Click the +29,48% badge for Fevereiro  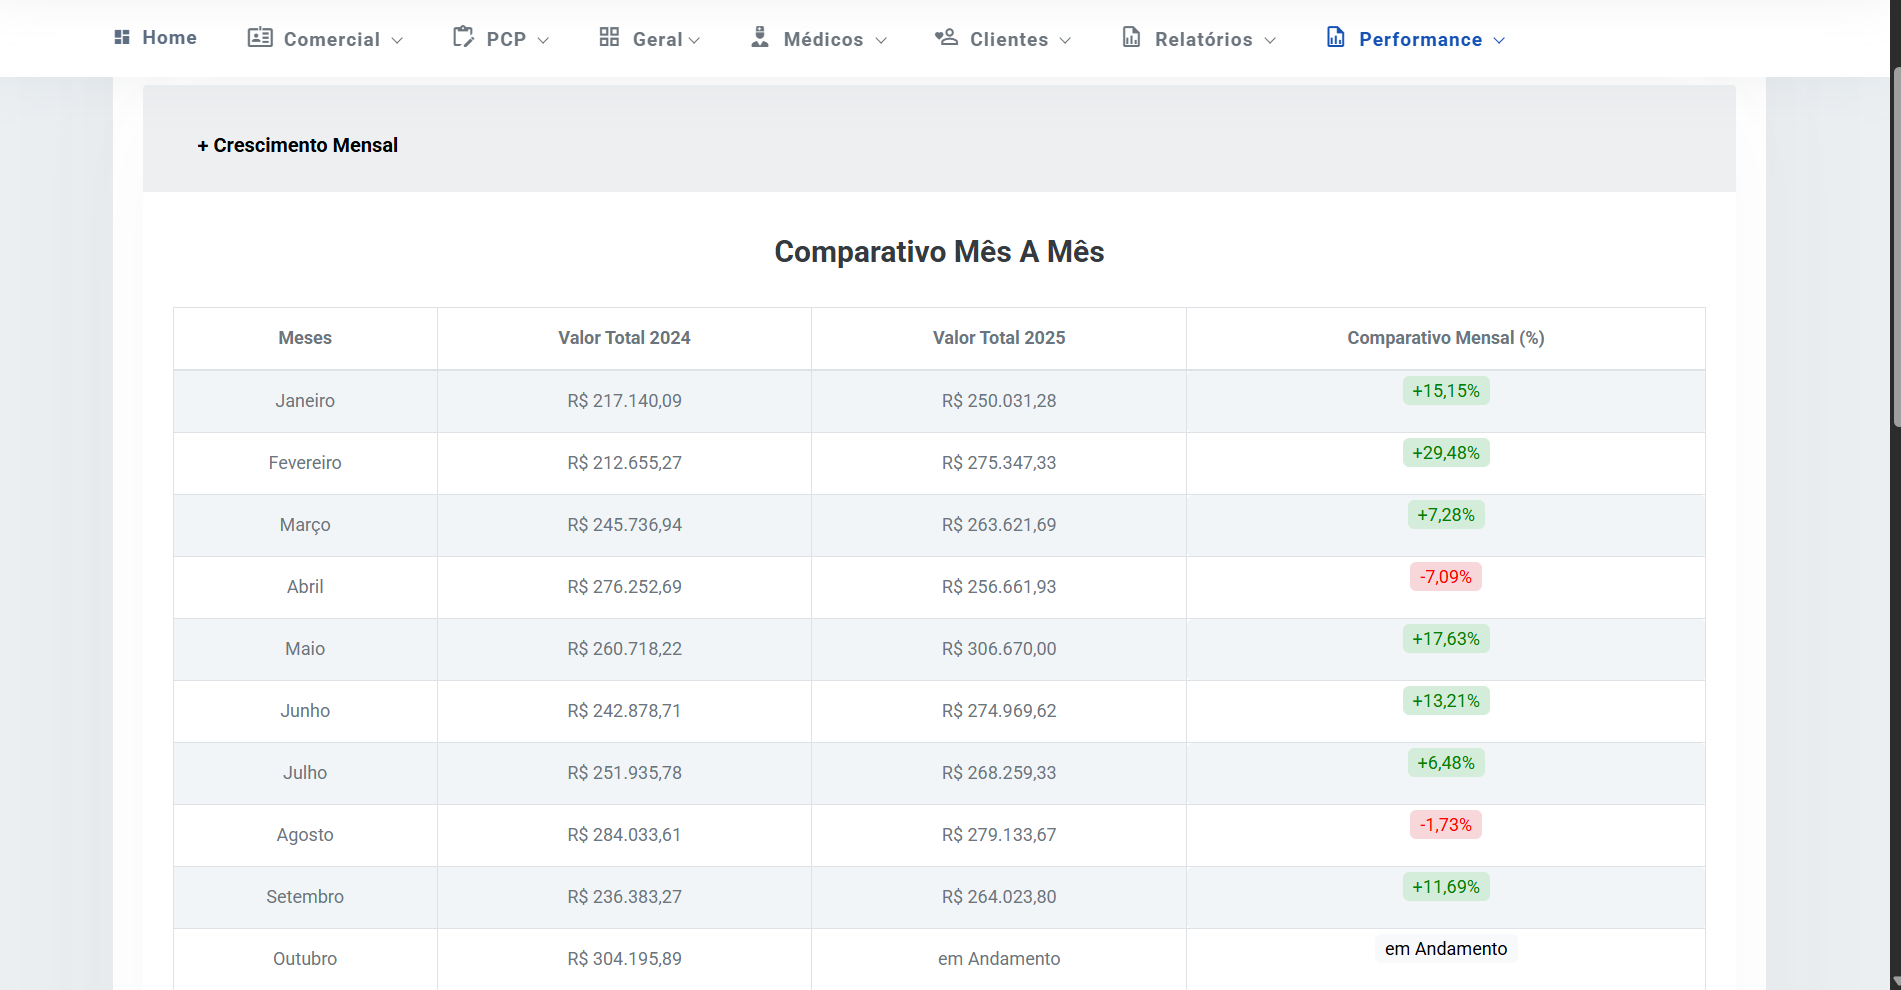tap(1445, 453)
